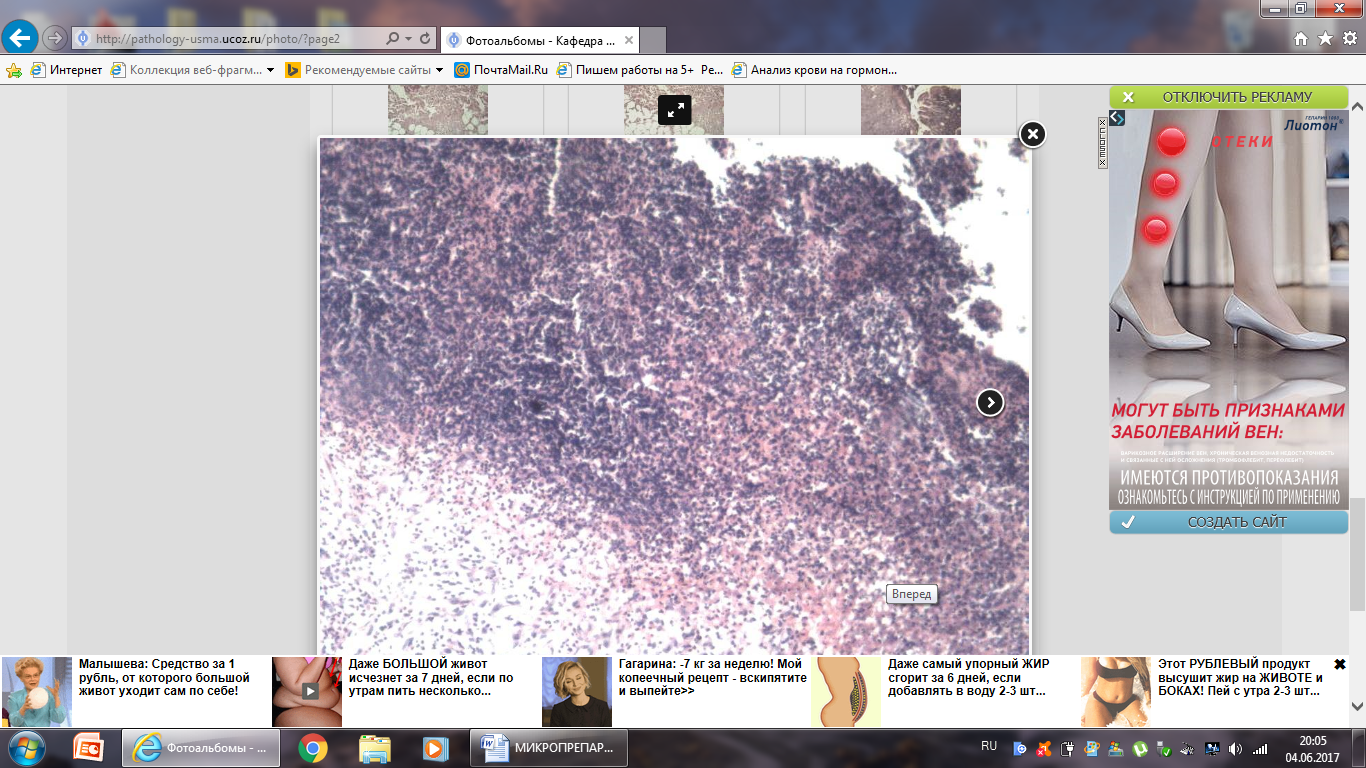1366x768 pixels.
Task: Close the photo lightbox with X
Action: point(1032,134)
